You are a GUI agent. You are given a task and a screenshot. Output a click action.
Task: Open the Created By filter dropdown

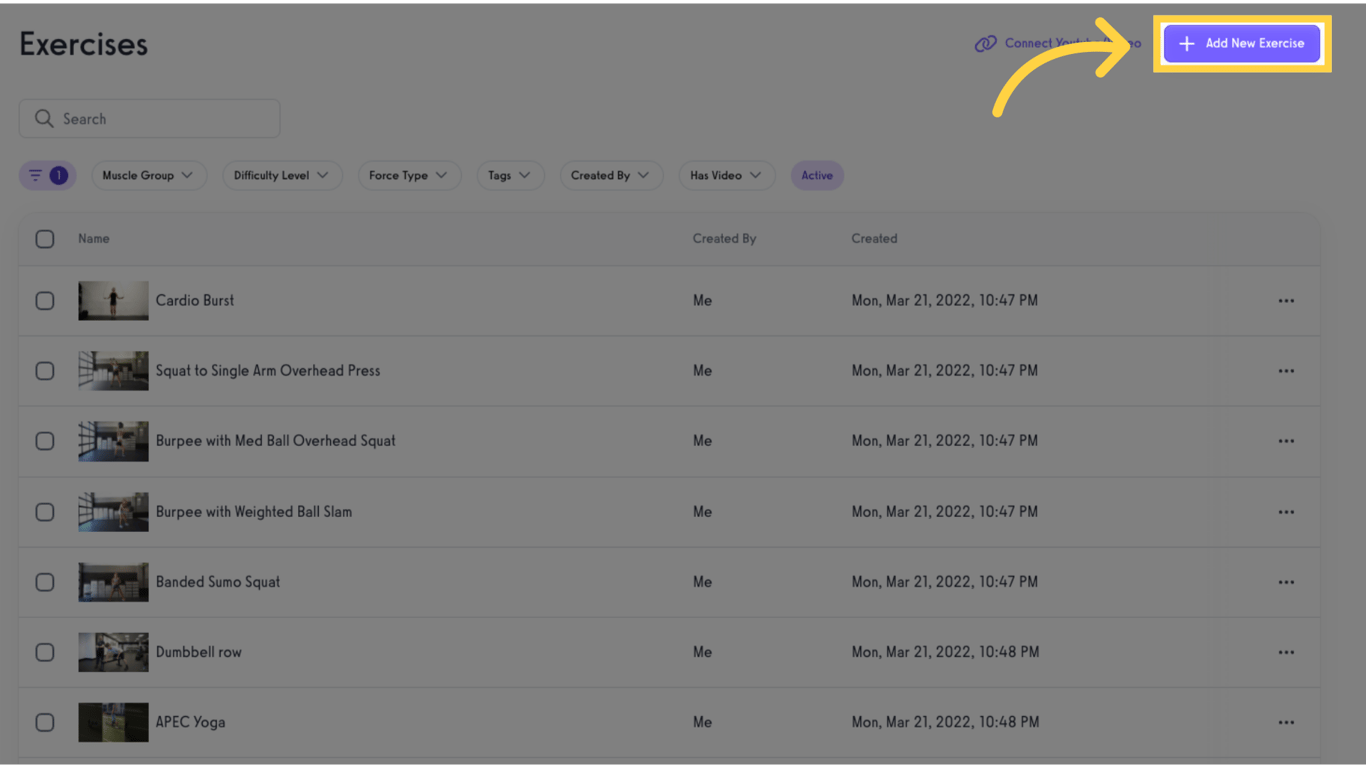pyautogui.click(x=610, y=176)
